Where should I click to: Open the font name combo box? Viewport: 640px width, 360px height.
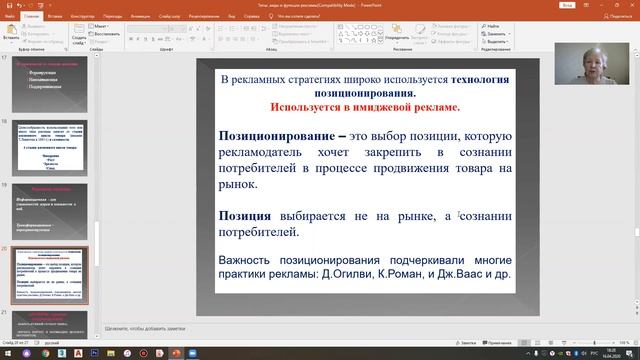(x=147, y=29)
